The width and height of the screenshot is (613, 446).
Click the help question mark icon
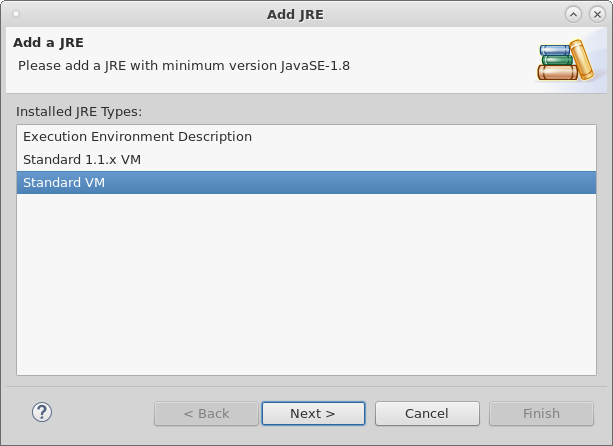coord(41,412)
